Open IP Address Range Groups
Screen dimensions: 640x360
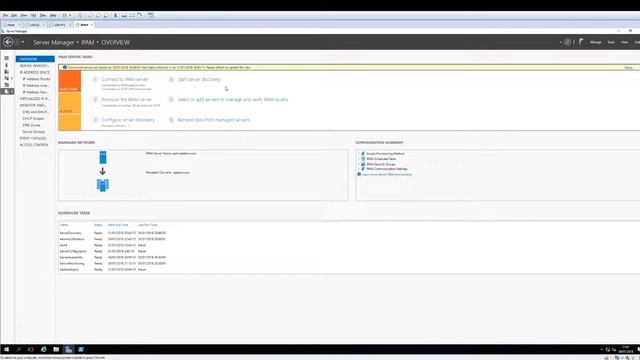pyautogui.click(x=36, y=92)
